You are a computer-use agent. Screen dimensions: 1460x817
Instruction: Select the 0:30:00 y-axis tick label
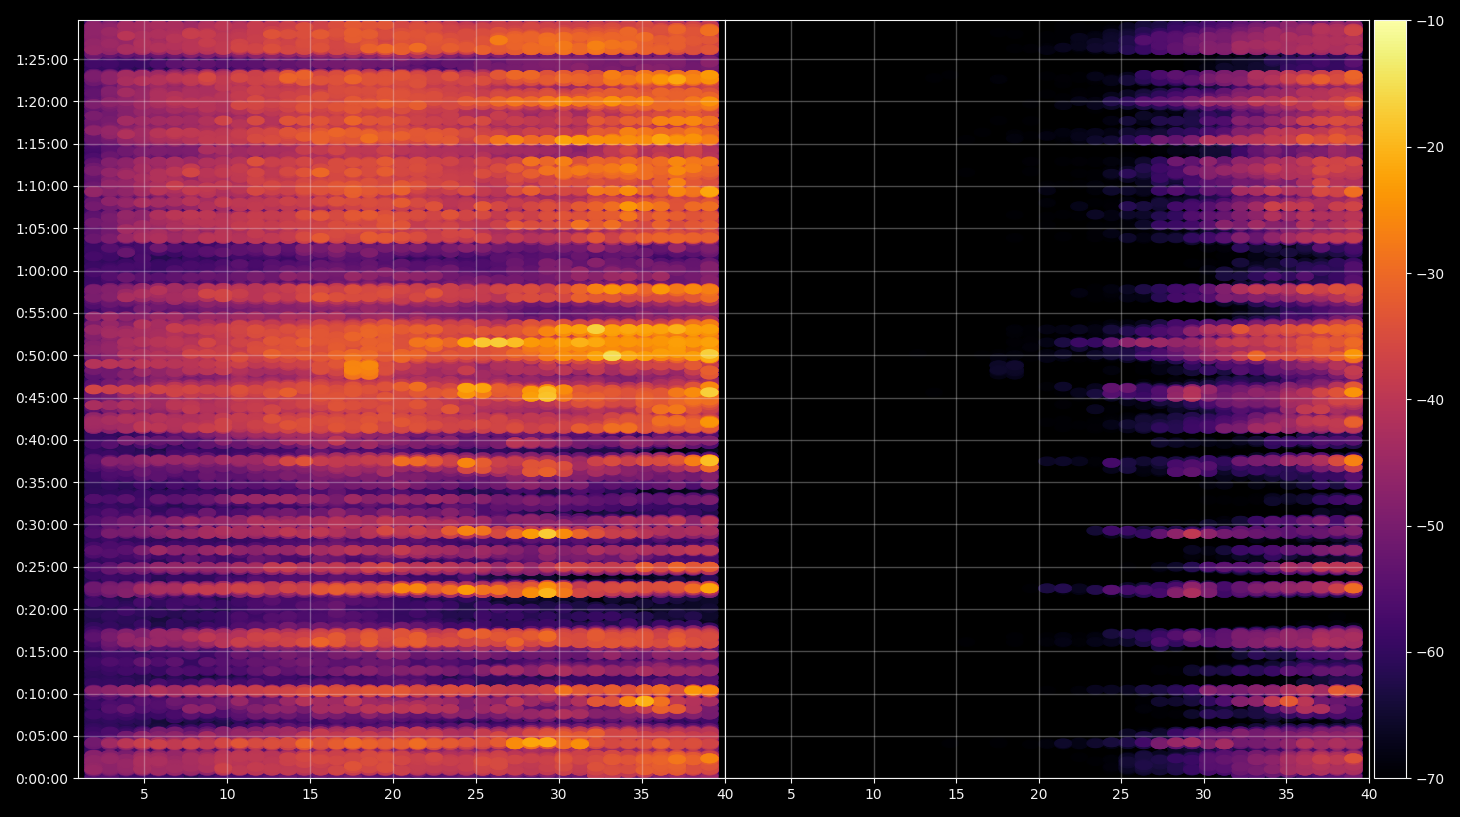click(x=42, y=525)
